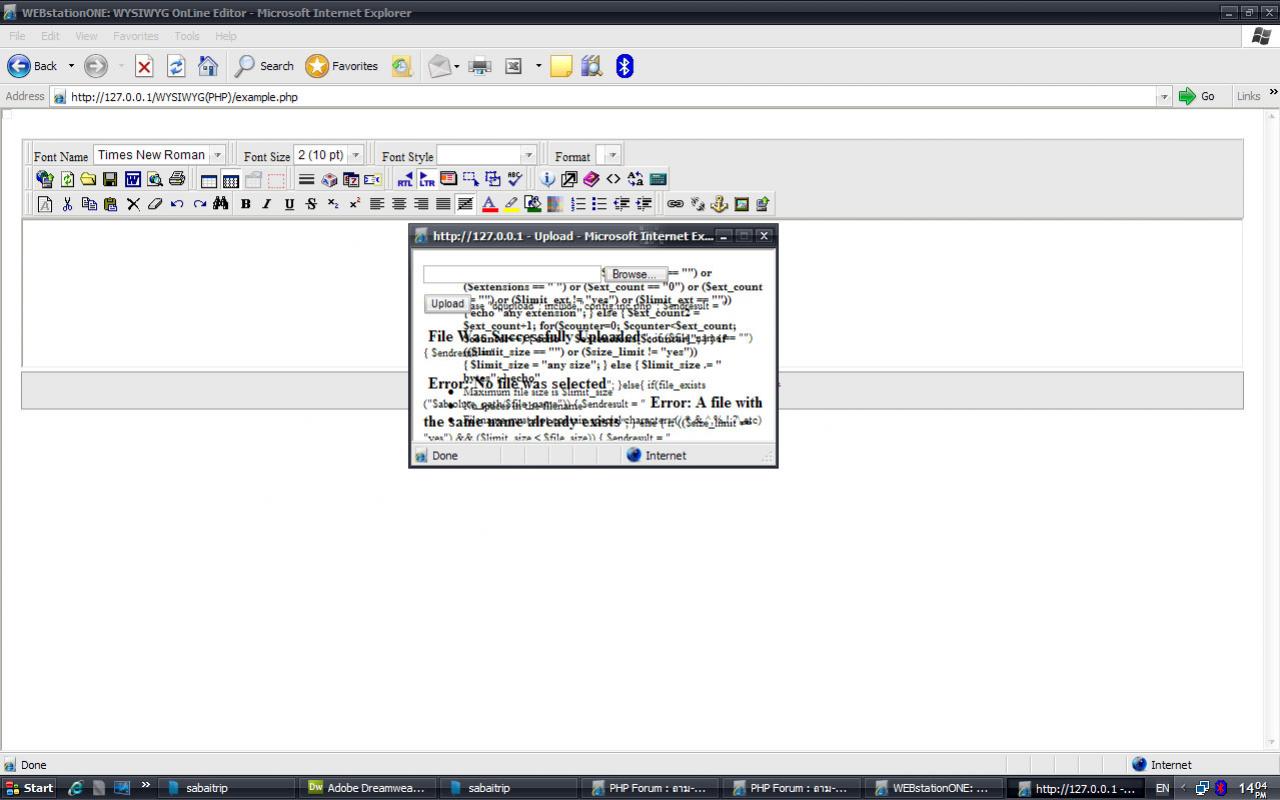1280x800 pixels.
Task: Switch to HTML source code view
Action: [613, 179]
